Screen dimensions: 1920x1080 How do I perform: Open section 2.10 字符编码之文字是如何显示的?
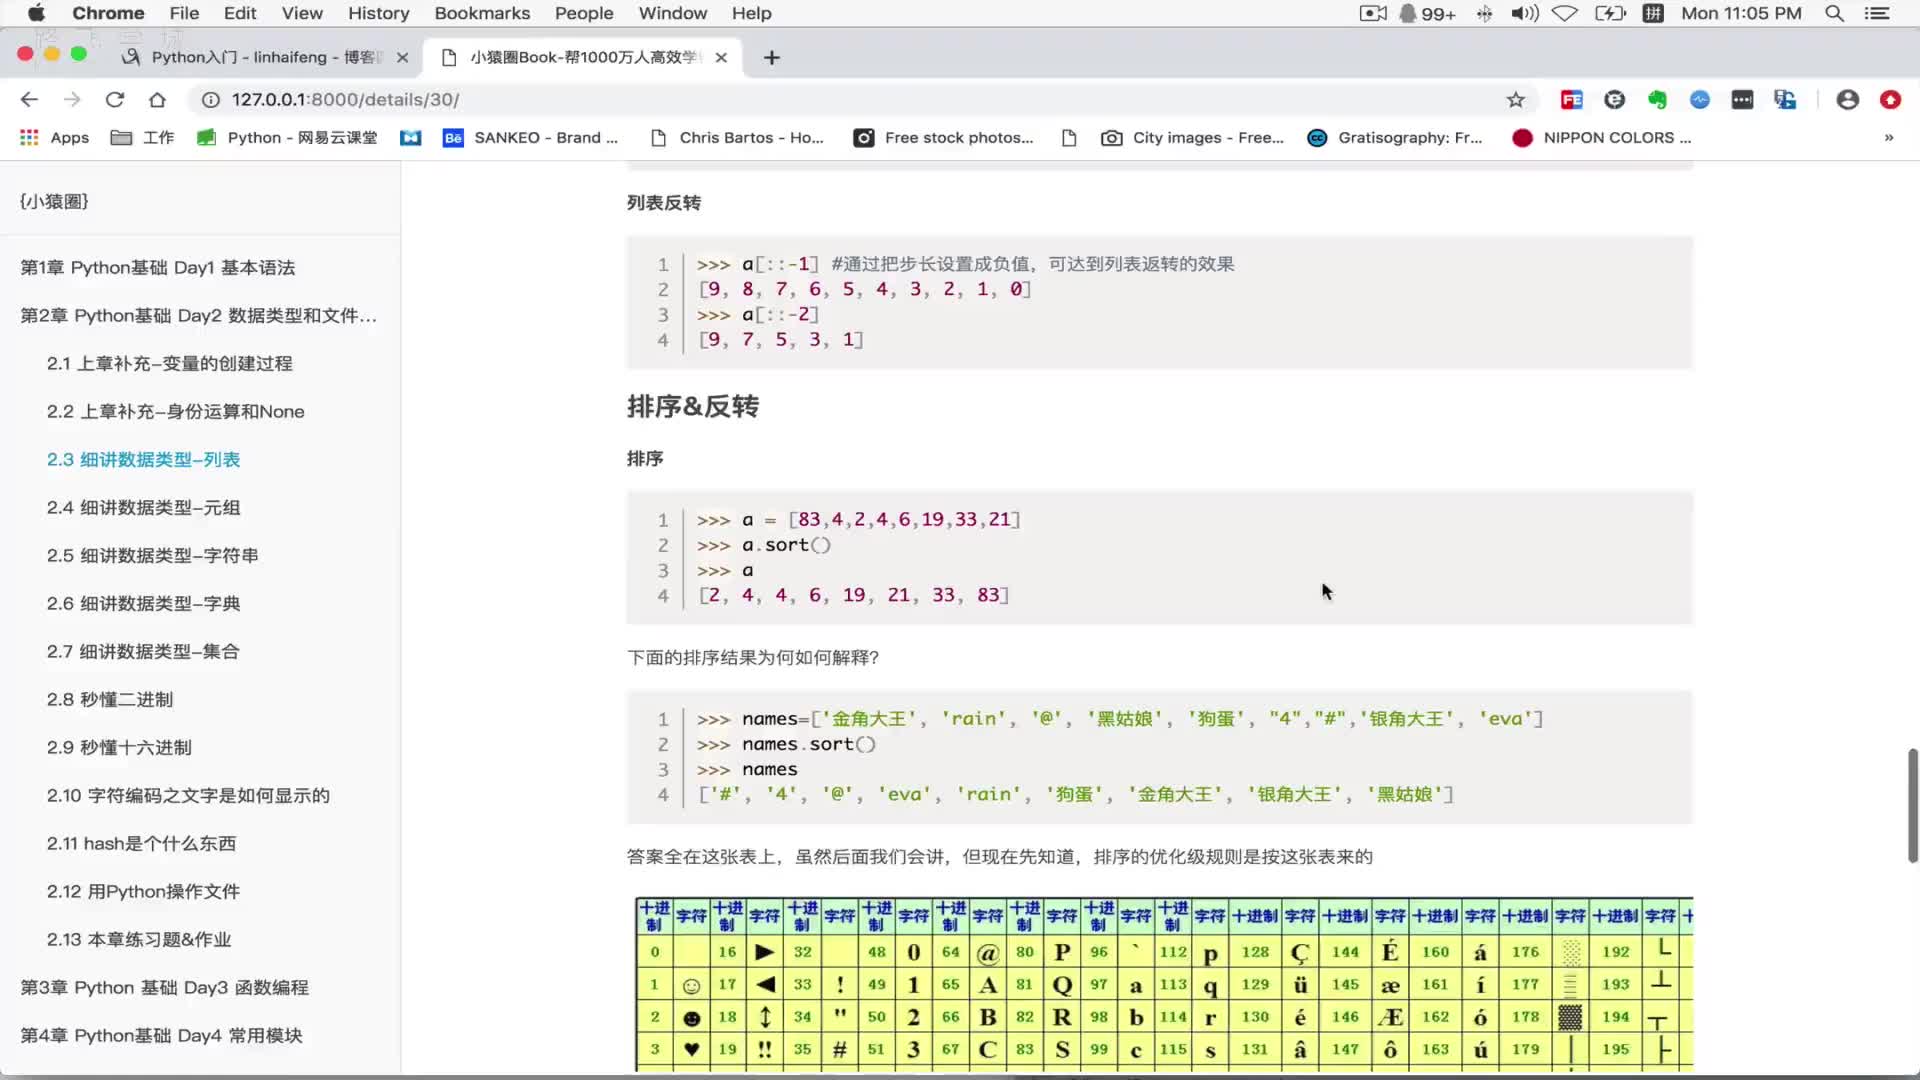click(x=188, y=795)
